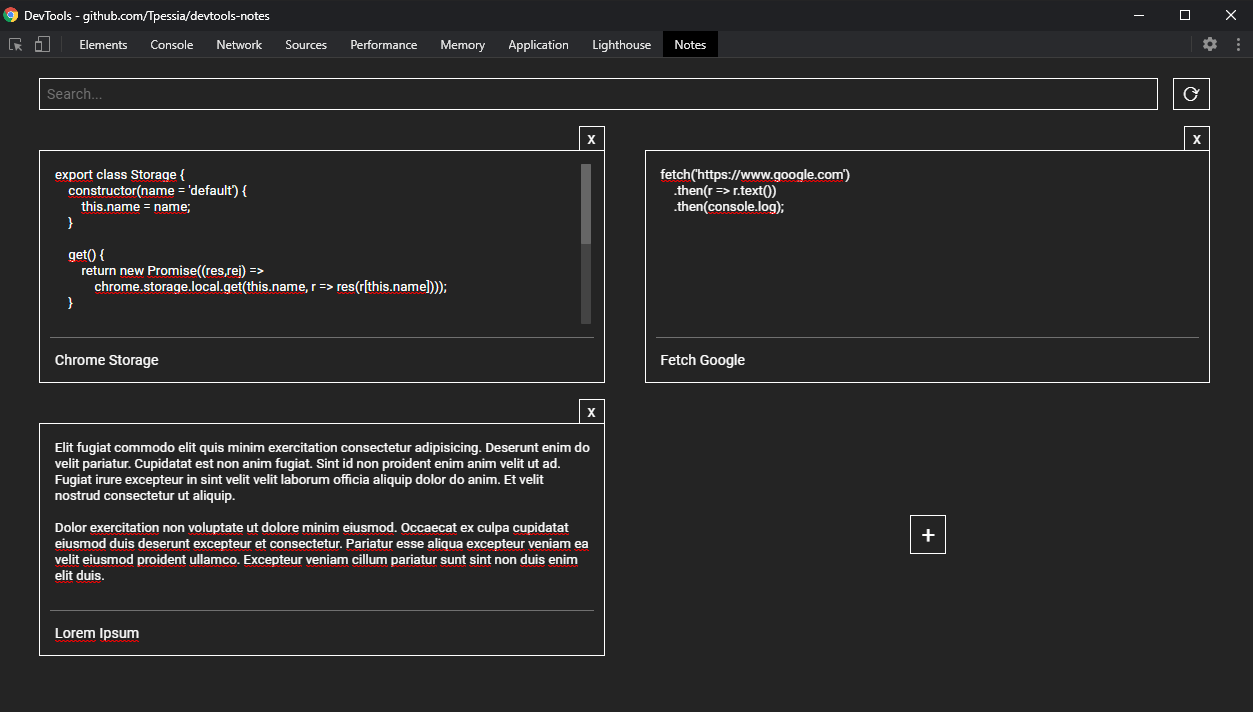This screenshot has width=1253, height=712.
Task: Open the DevTools three-dot menu
Action: [x=1238, y=44]
